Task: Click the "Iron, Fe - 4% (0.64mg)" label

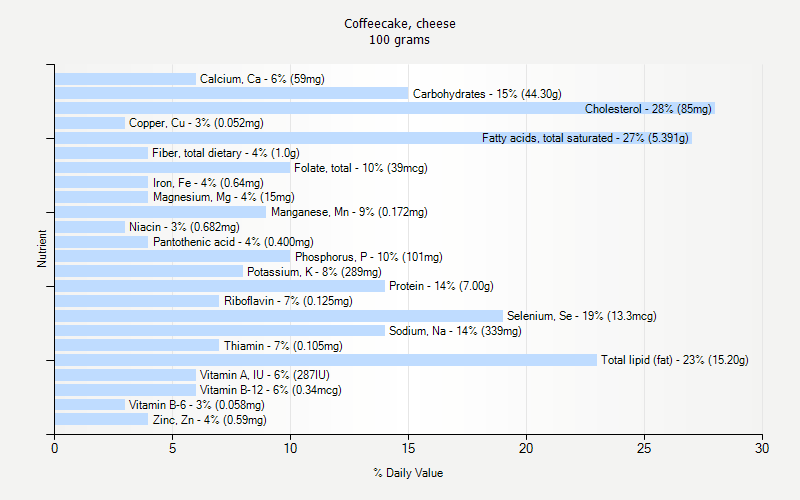Action: [x=208, y=183]
